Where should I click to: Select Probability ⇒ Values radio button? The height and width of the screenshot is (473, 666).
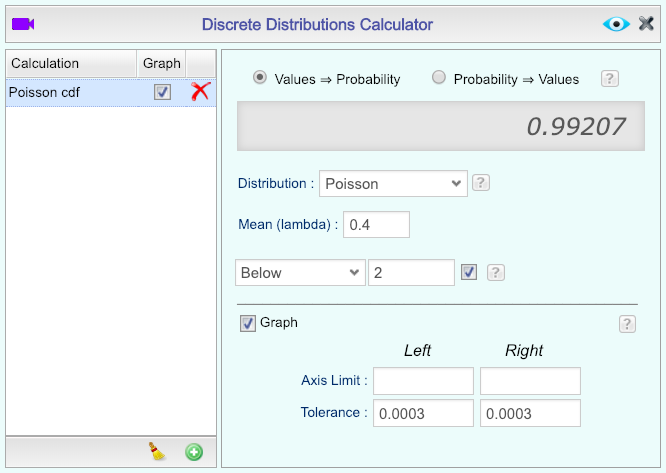(438, 78)
